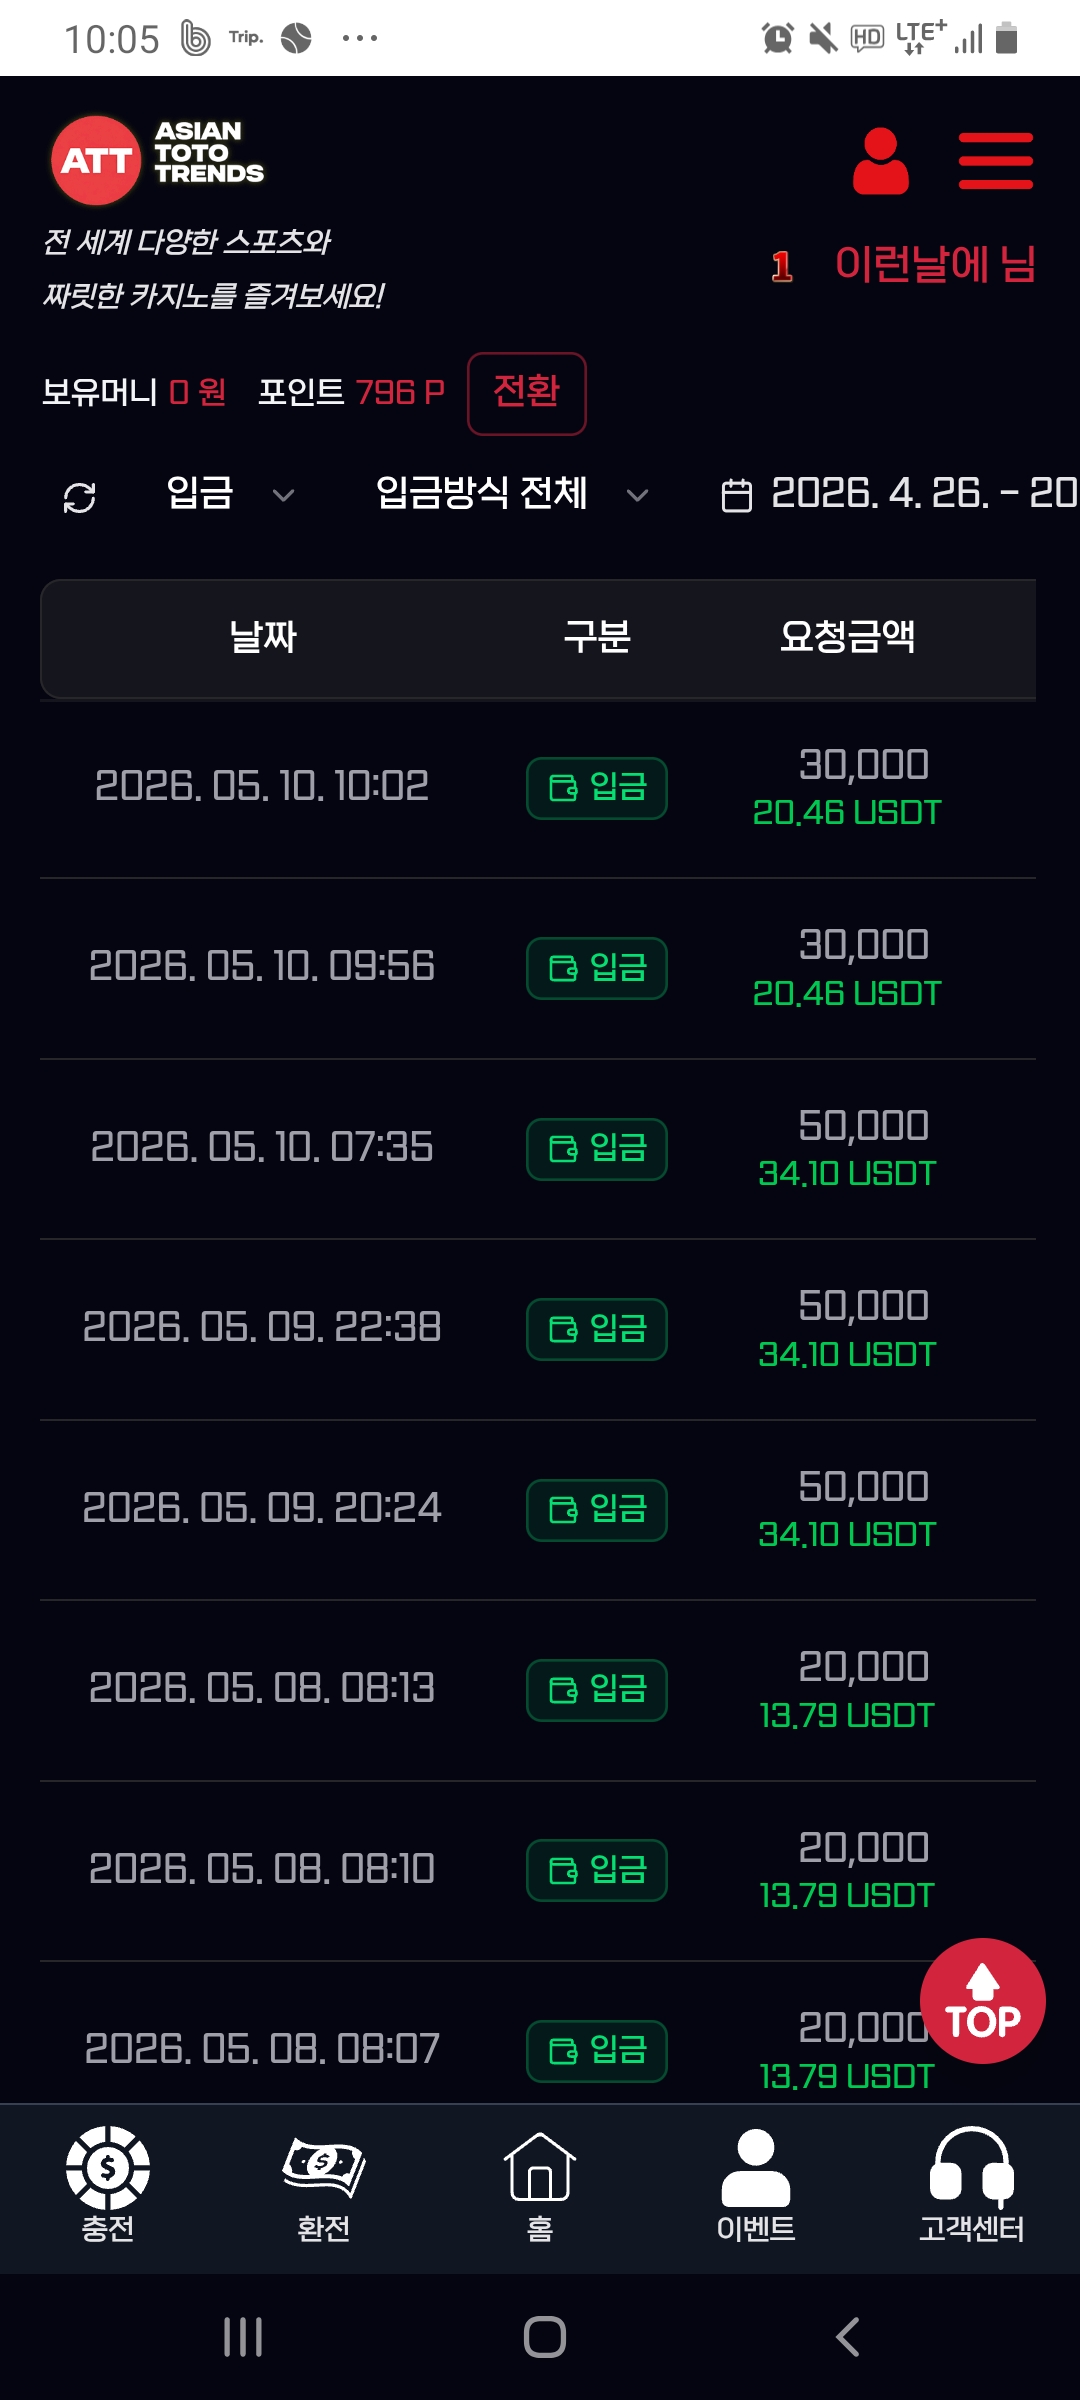
Task: Open notification count beside 이런날에 님
Action: [x=782, y=266]
